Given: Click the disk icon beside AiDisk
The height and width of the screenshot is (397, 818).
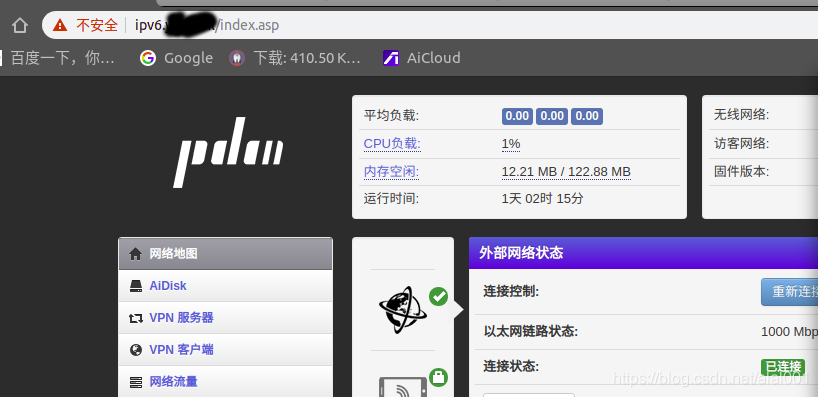Looking at the screenshot, I should point(136,286).
